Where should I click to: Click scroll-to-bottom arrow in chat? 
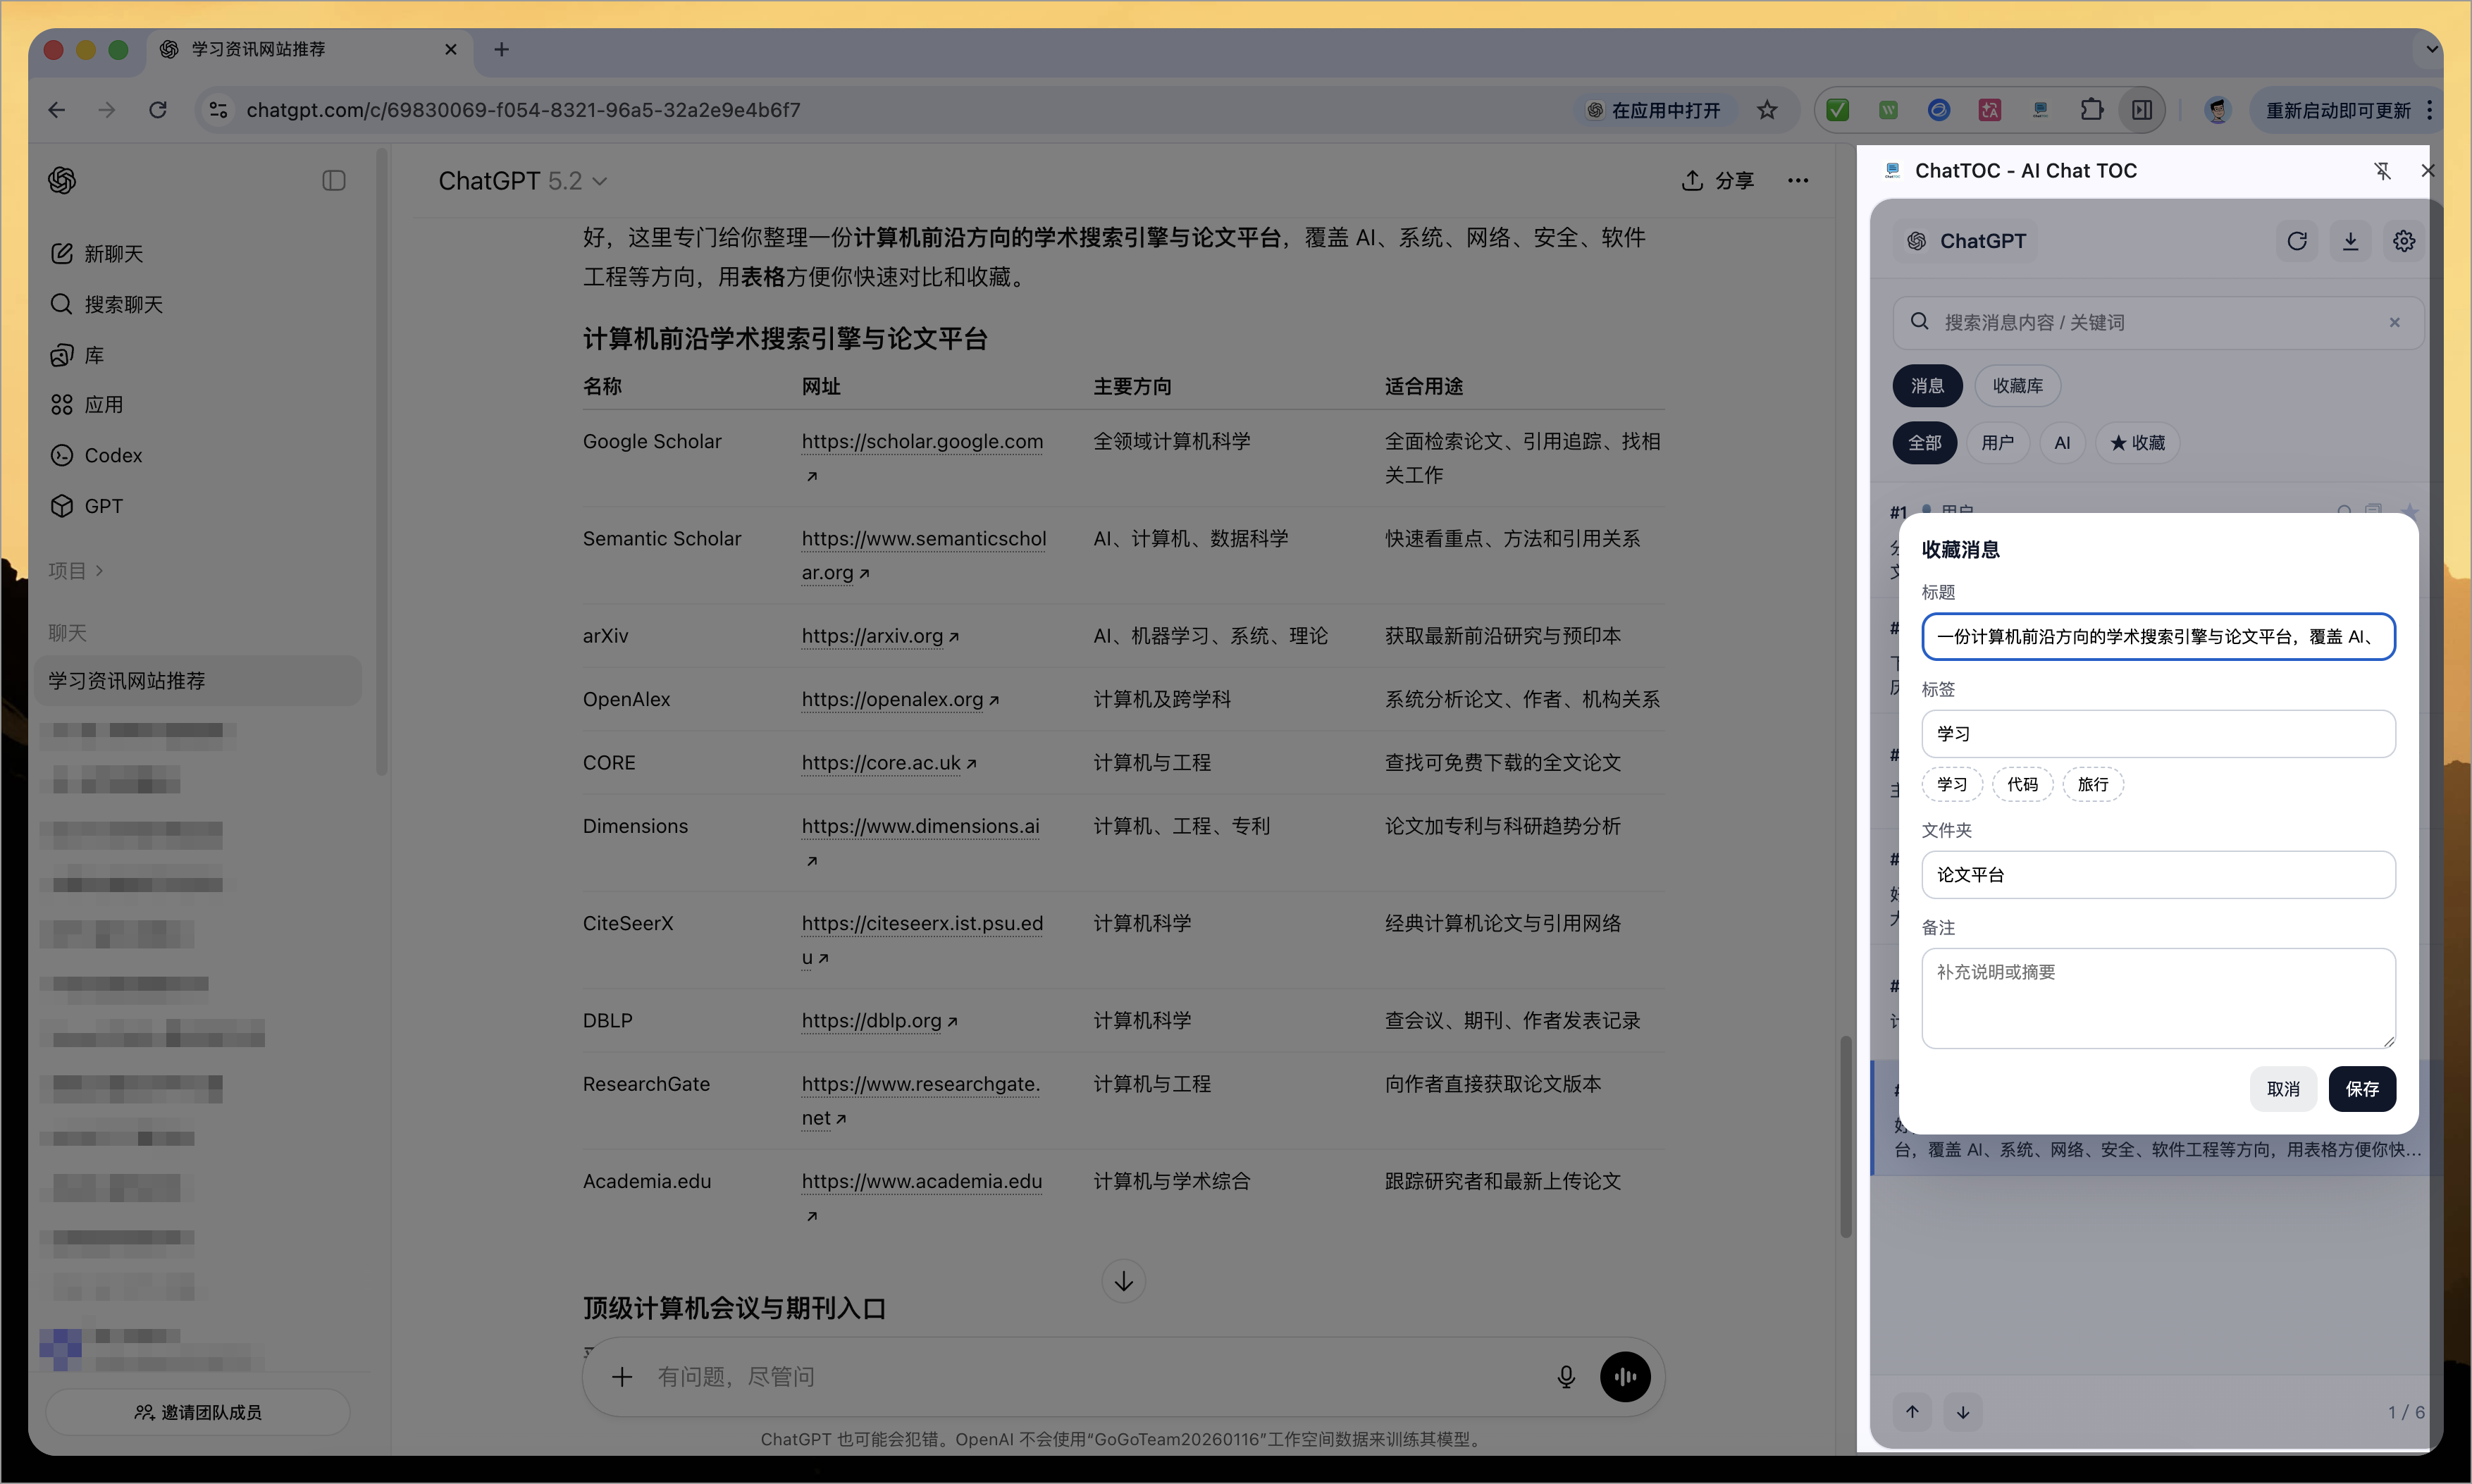(1123, 1281)
